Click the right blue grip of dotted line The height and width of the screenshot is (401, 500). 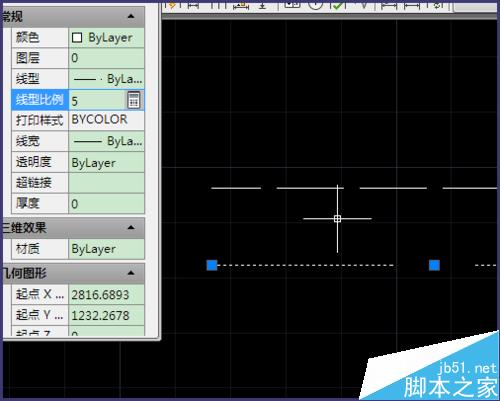click(434, 265)
